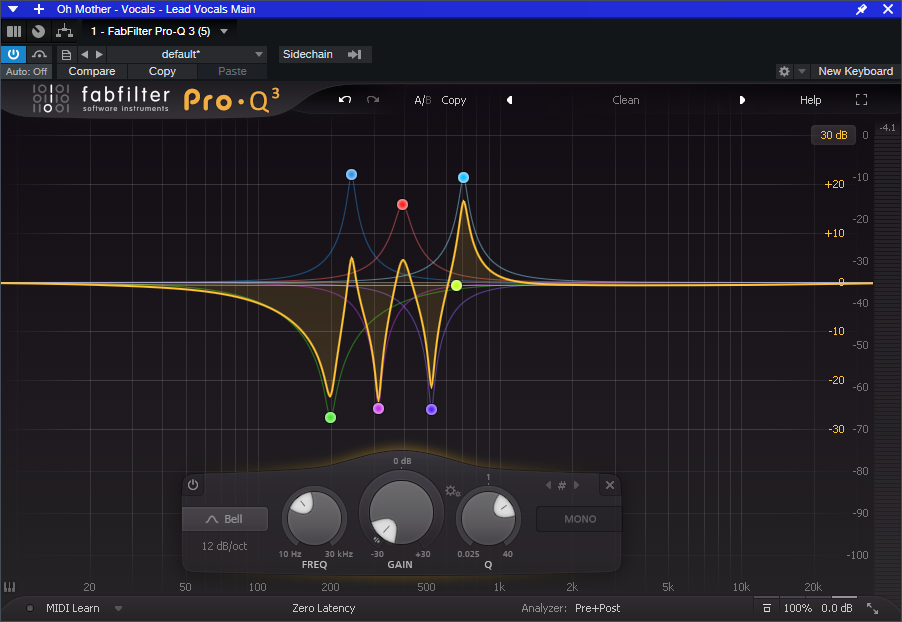
Task: Select the green EQ band node
Action: [x=330, y=417]
